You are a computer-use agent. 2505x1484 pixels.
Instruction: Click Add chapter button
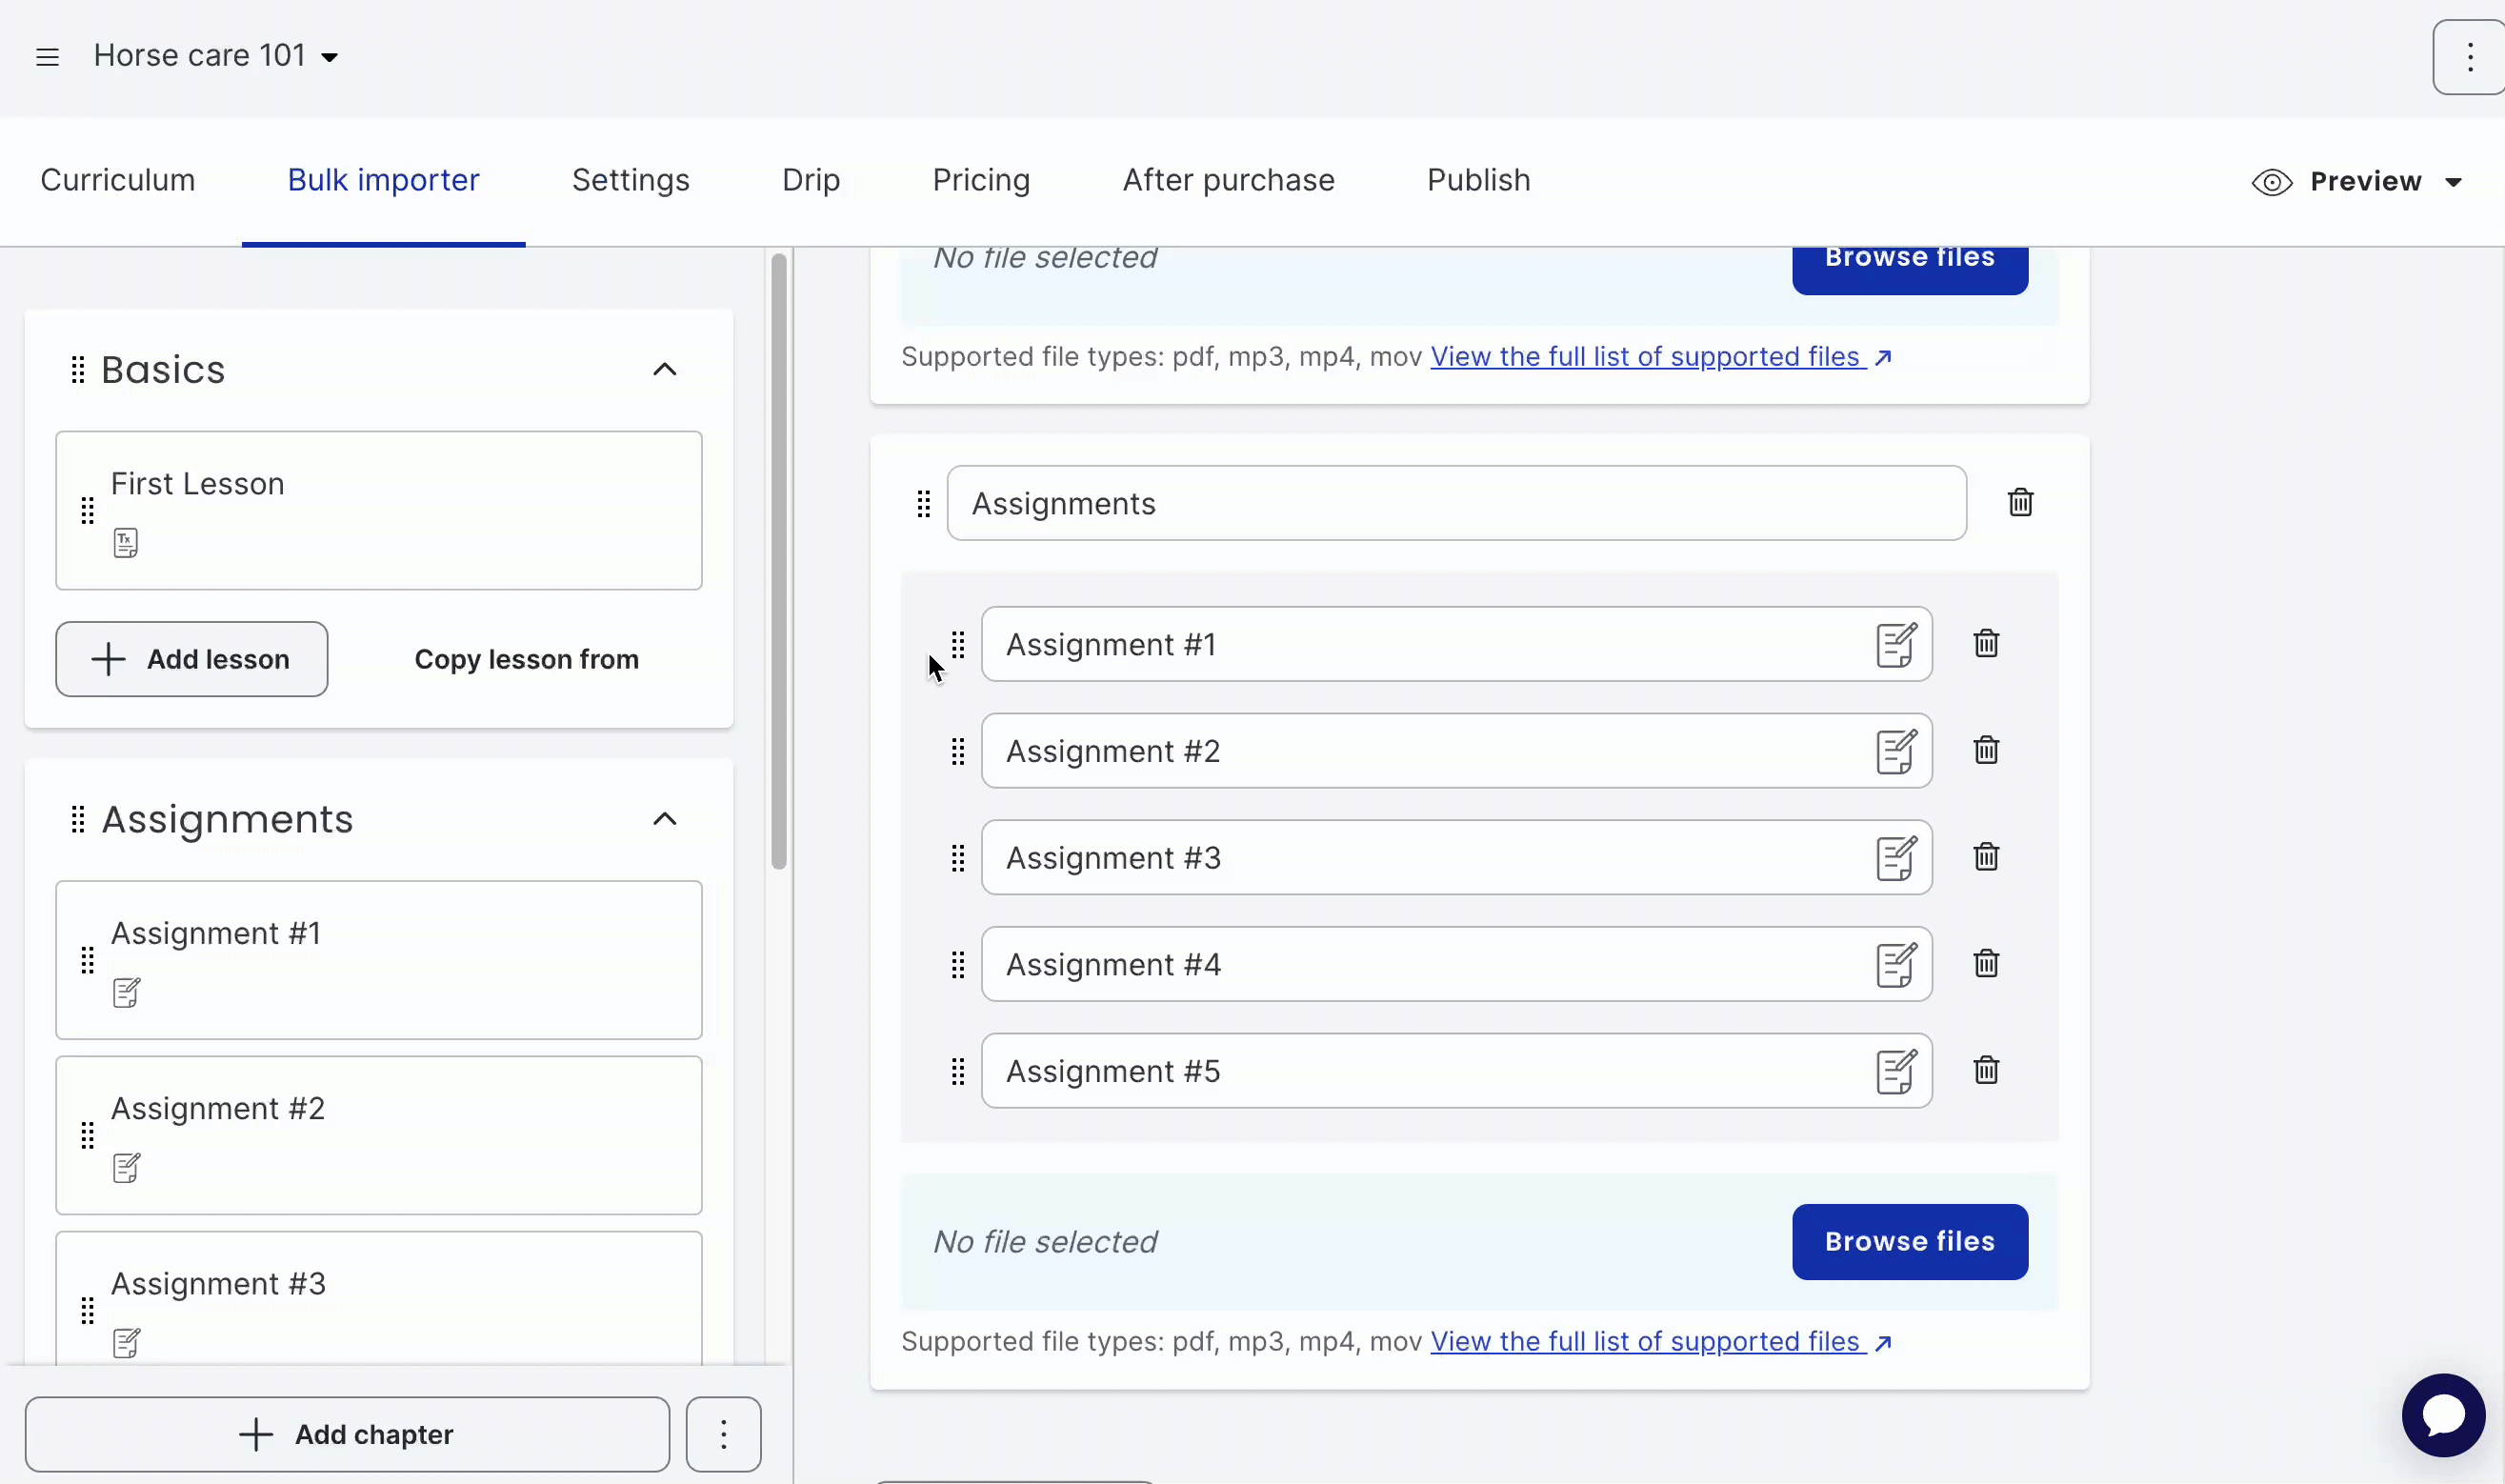[x=347, y=1434]
